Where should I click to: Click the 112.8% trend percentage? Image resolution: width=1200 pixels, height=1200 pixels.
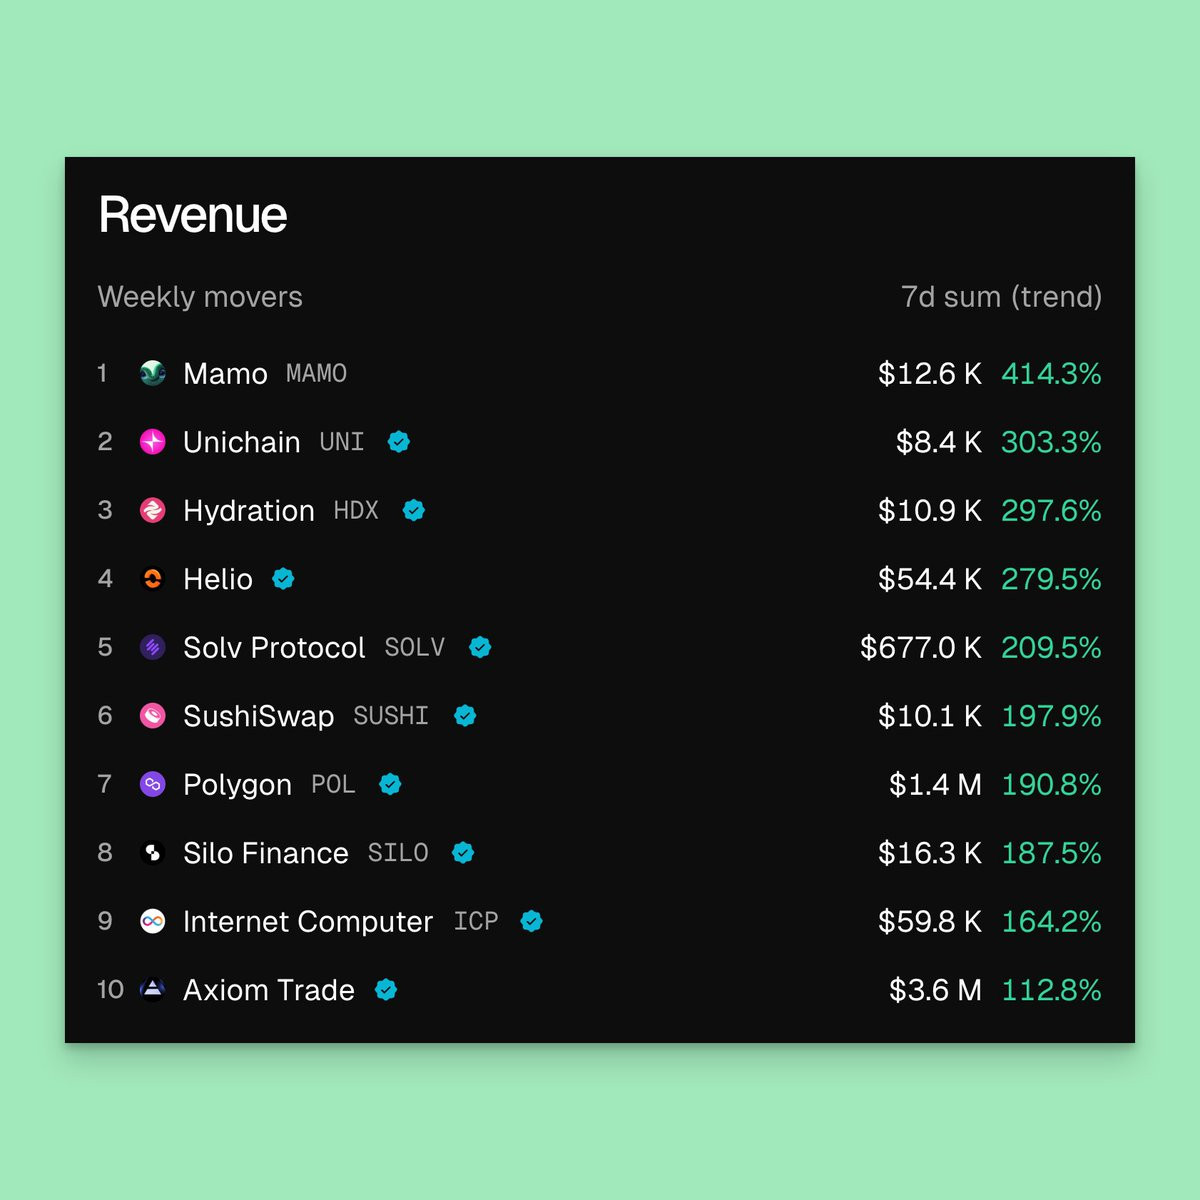(1051, 990)
